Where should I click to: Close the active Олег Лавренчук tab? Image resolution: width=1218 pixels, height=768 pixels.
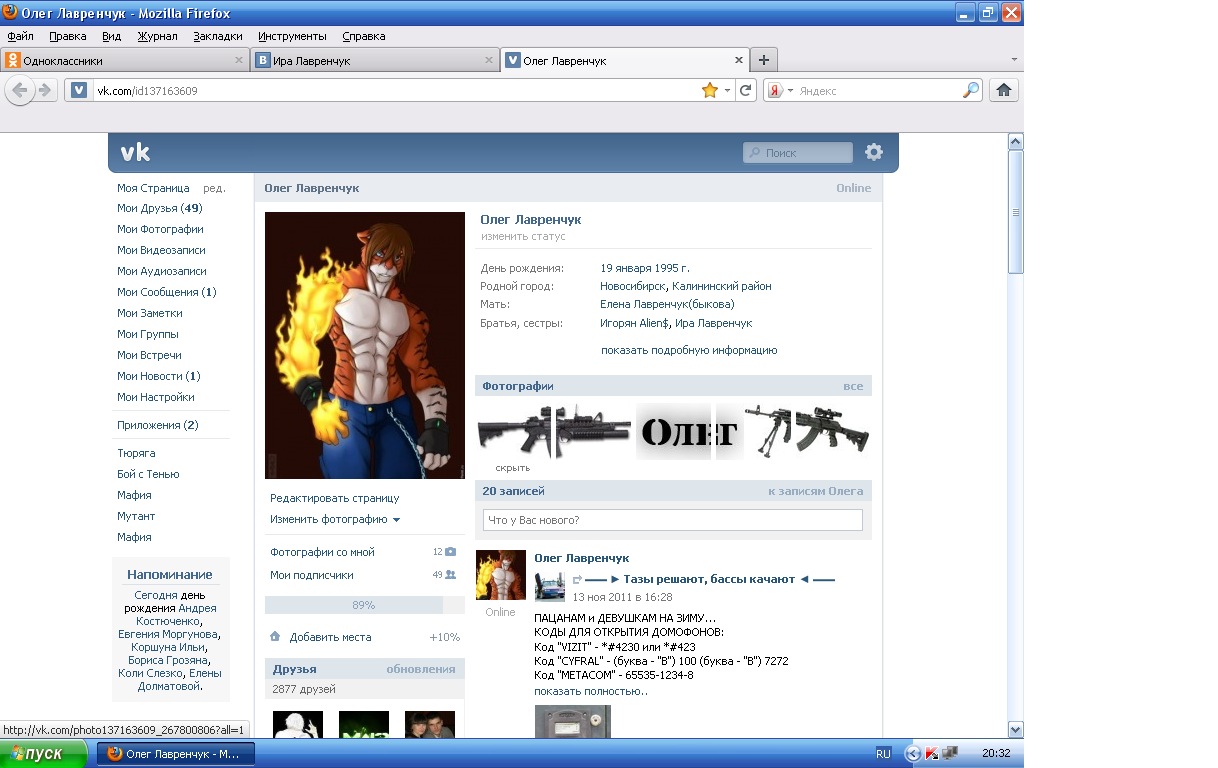coord(740,60)
